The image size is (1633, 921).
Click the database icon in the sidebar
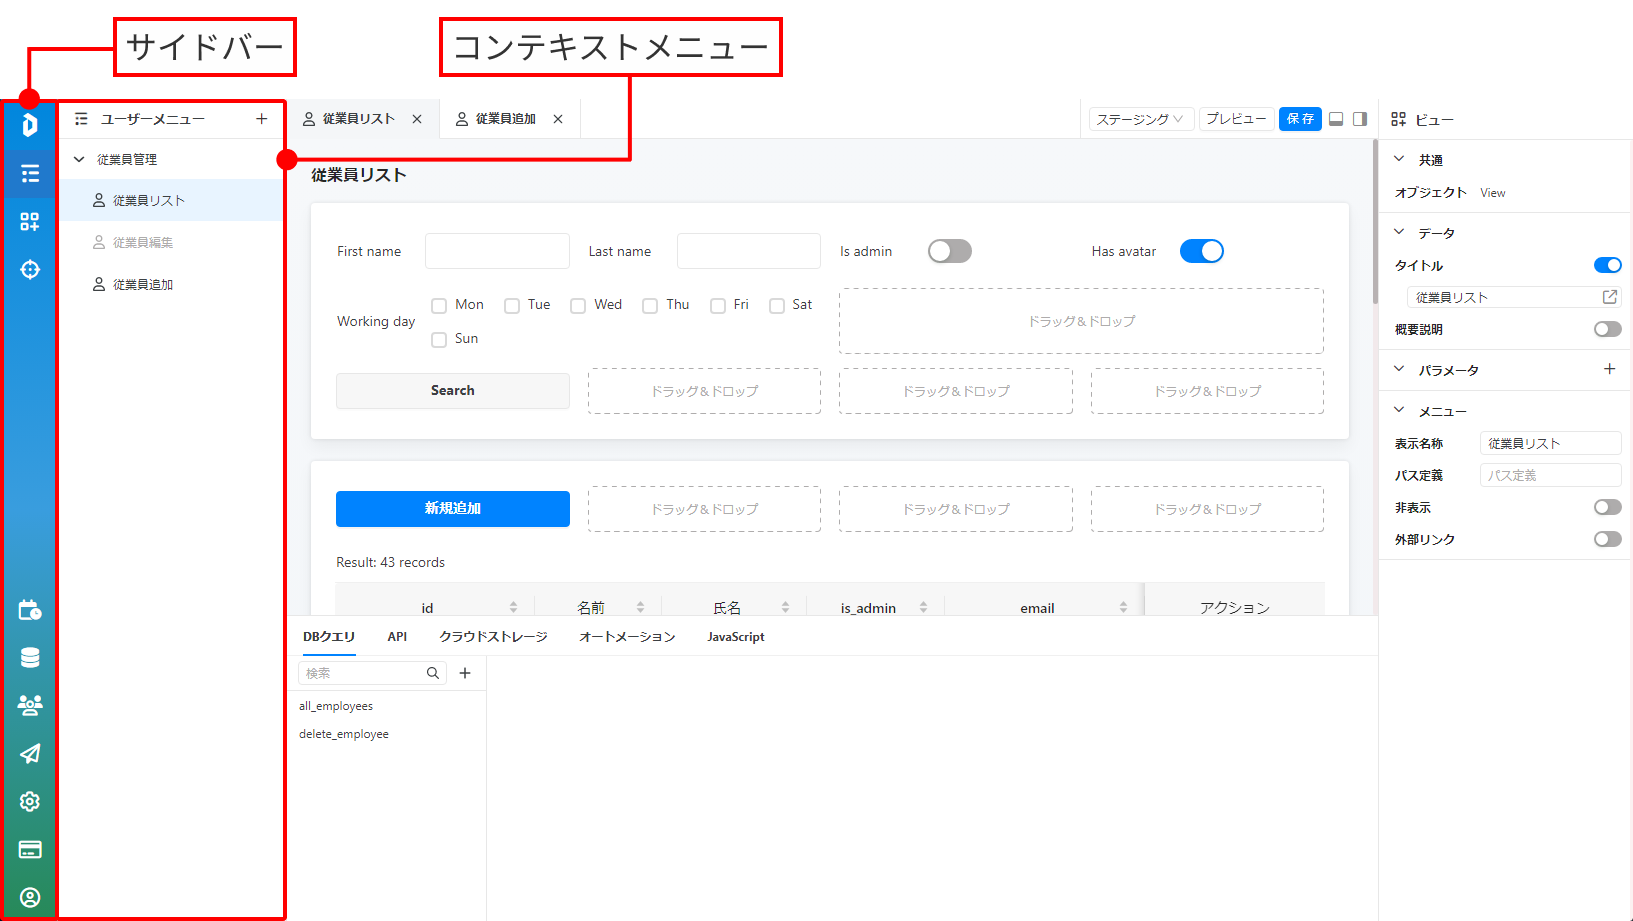pos(30,657)
